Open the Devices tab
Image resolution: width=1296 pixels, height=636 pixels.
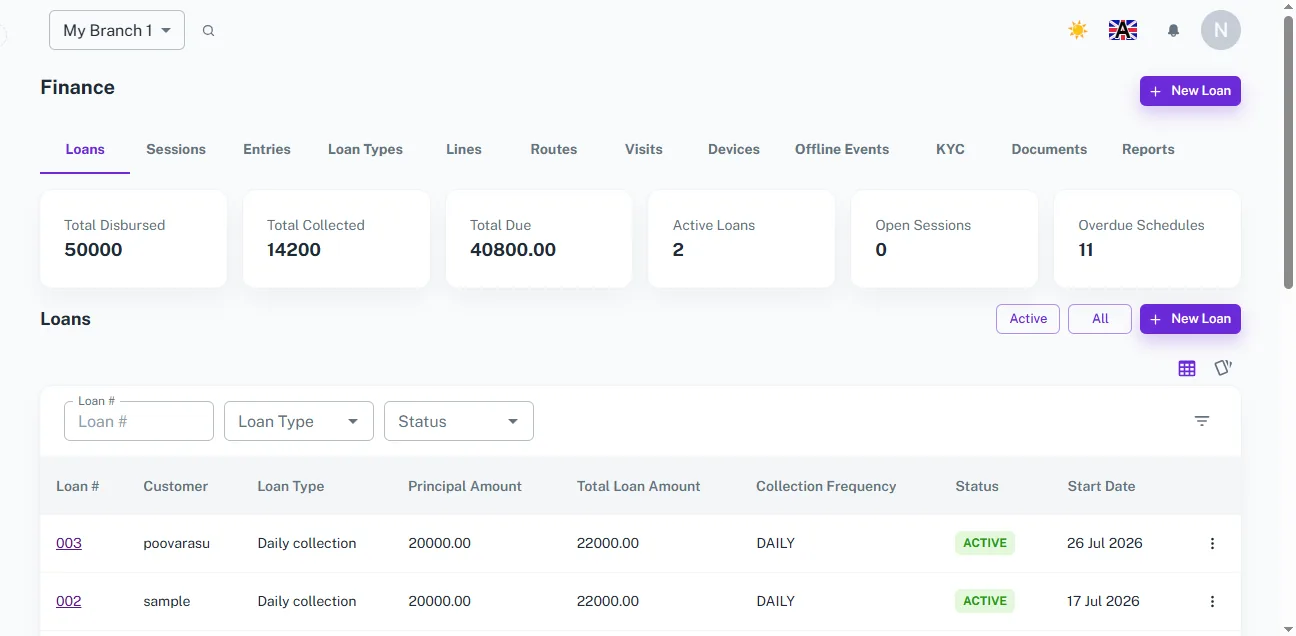(734, 149)
